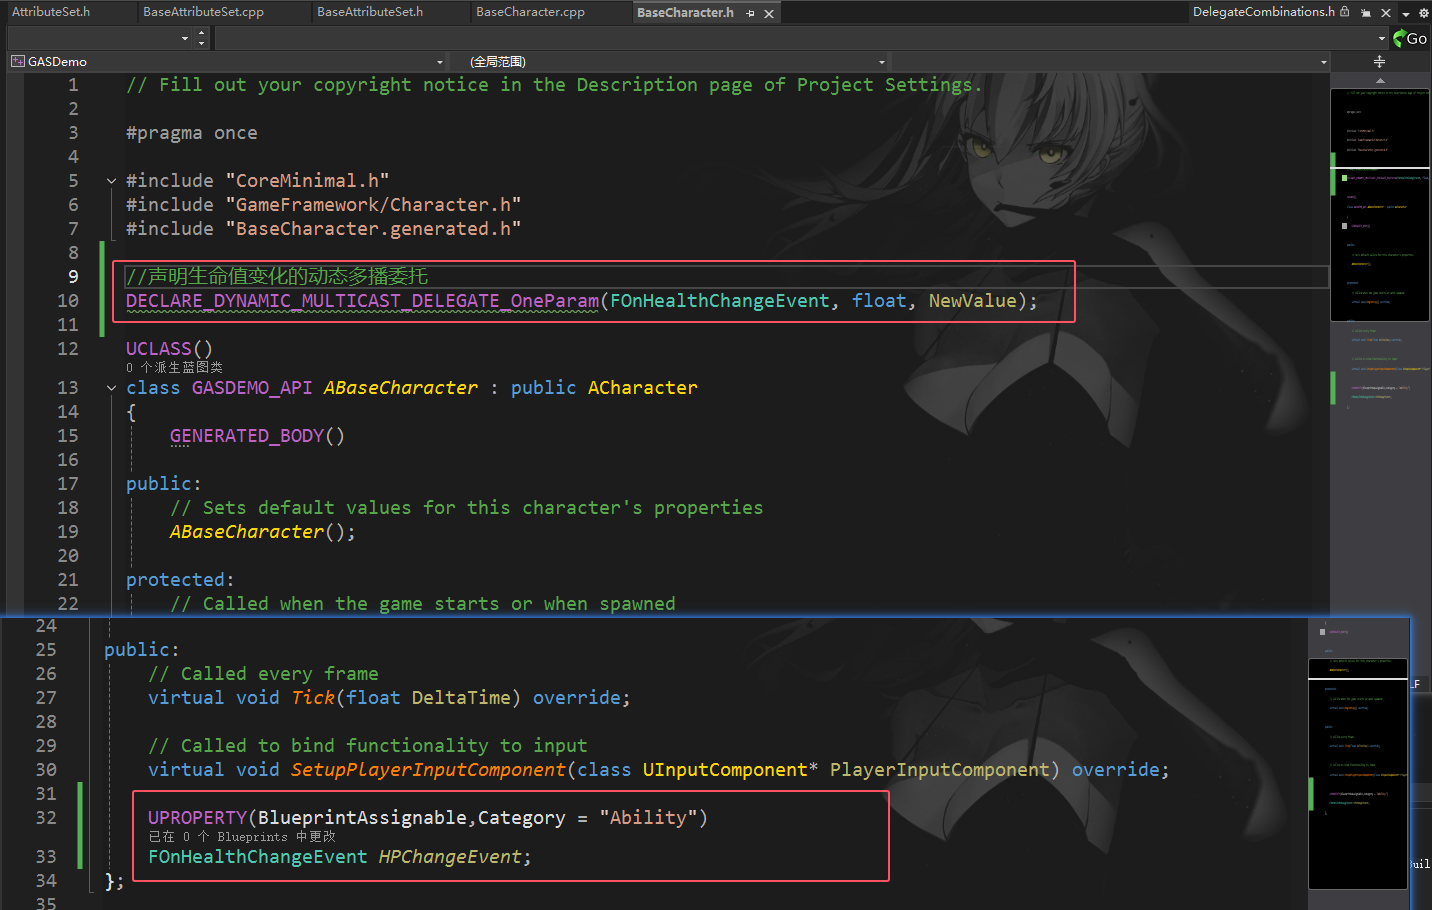This screenshot has height=910, width=1432.
Task: Click UPROPERTY macro on line 32
Action: tap(197, 818)
